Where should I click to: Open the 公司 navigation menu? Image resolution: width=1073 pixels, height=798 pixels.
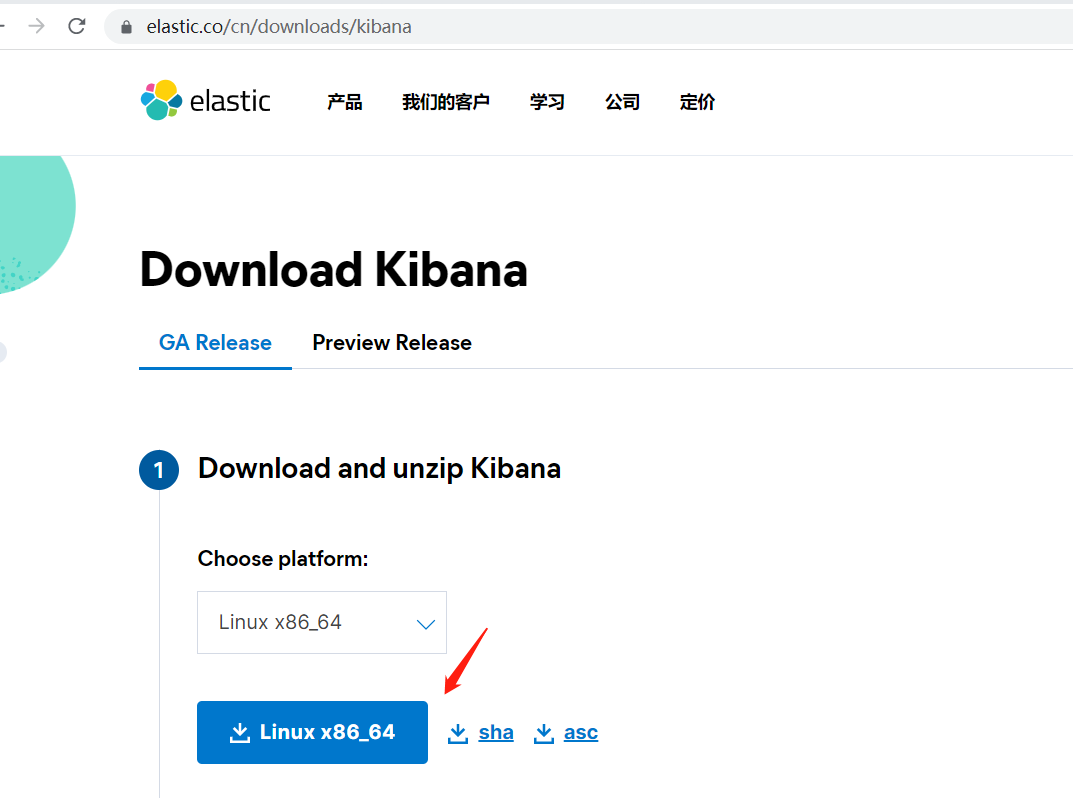tap(622, 102)
